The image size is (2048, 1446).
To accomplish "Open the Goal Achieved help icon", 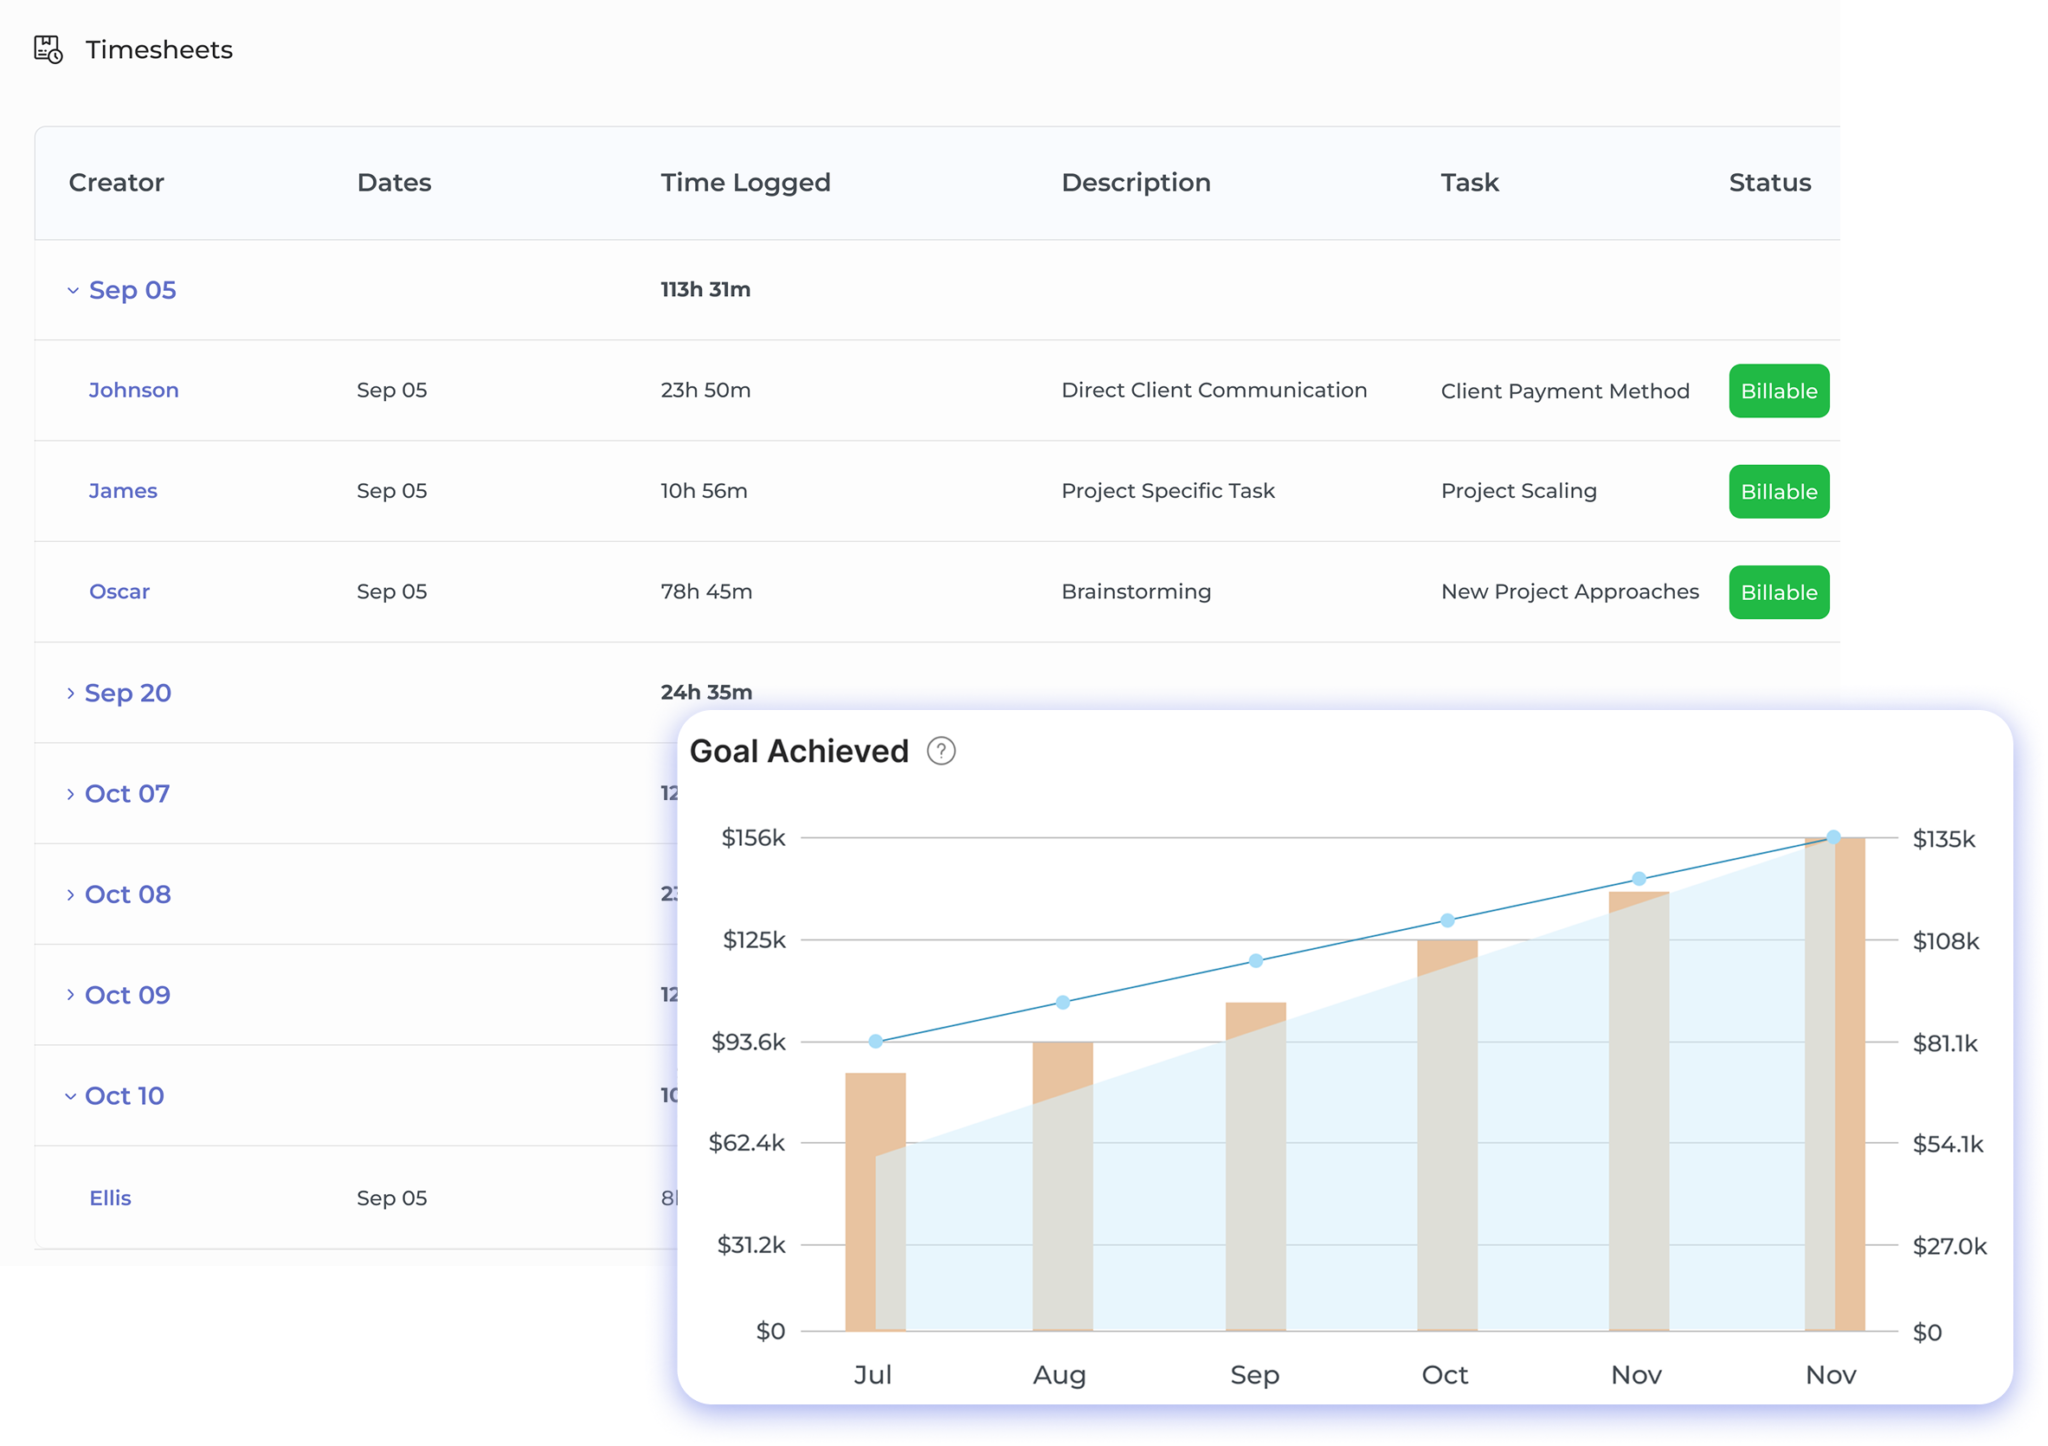I will (x=941, y=750).
